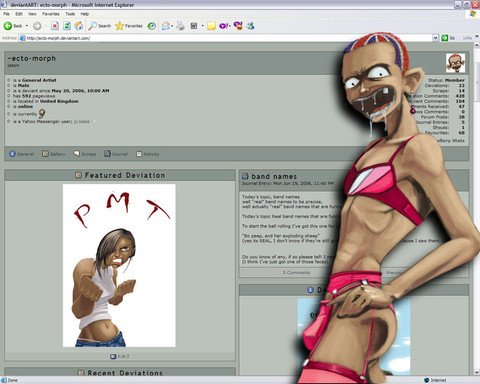Open the Edit menu
This screenshot has width=480, height=384.
coord(19,14)
